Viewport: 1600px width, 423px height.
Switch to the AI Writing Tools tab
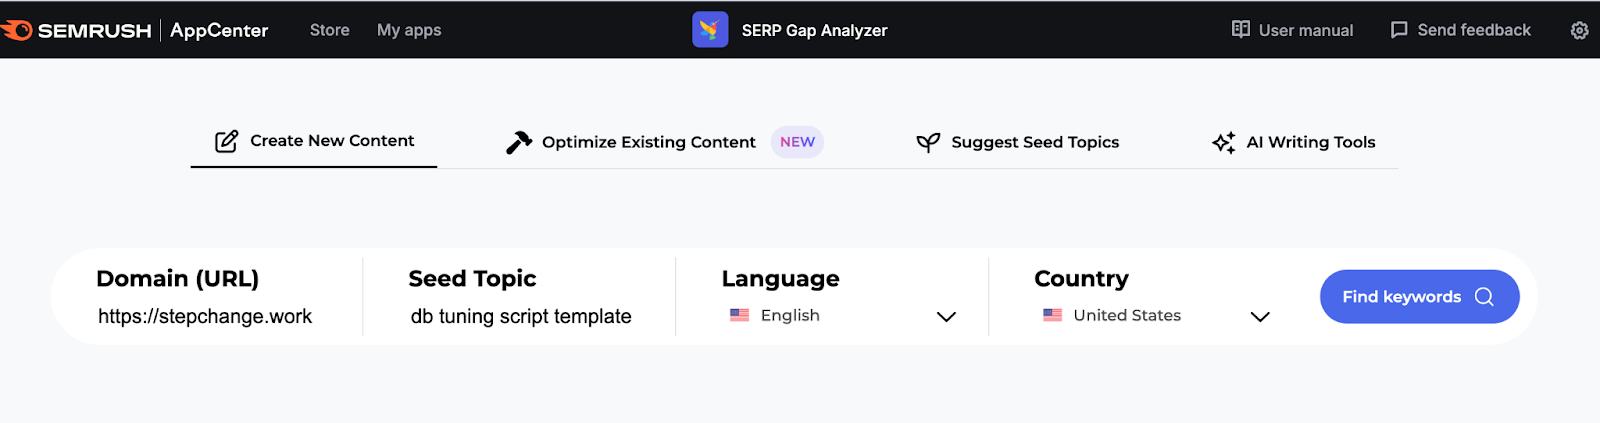point(1310,142)
